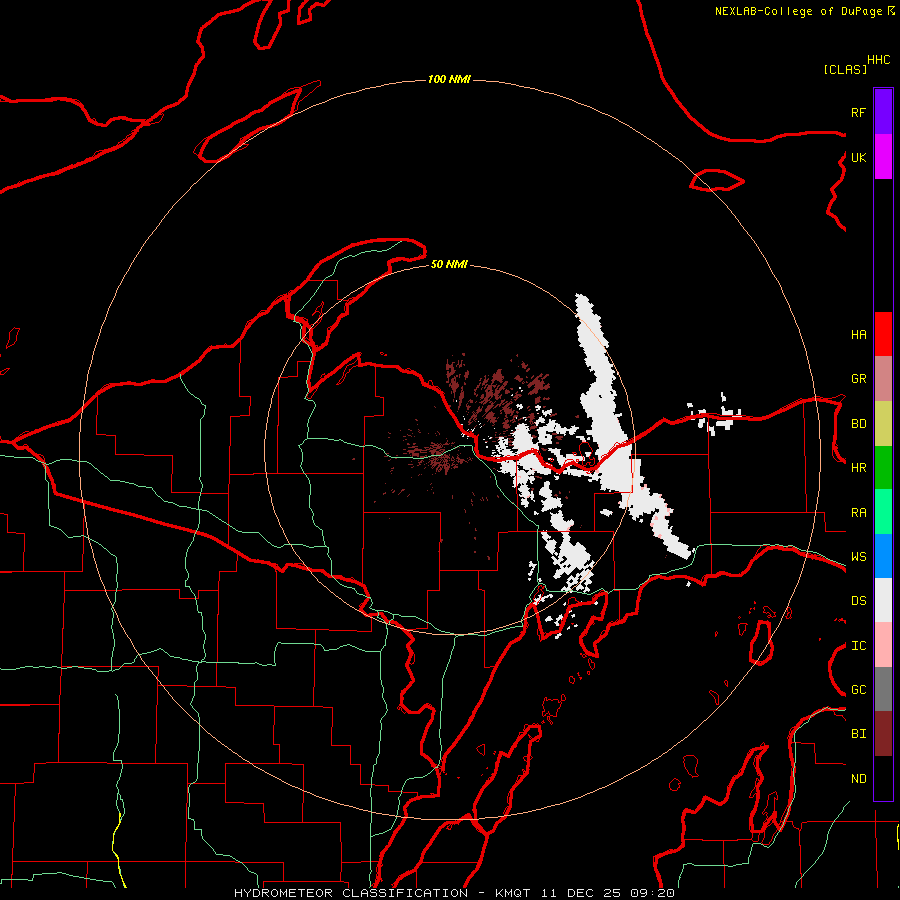Click the HR legend label text
Image resolution: width=900 pixels, height=900 pixels.
click(859, 467)
